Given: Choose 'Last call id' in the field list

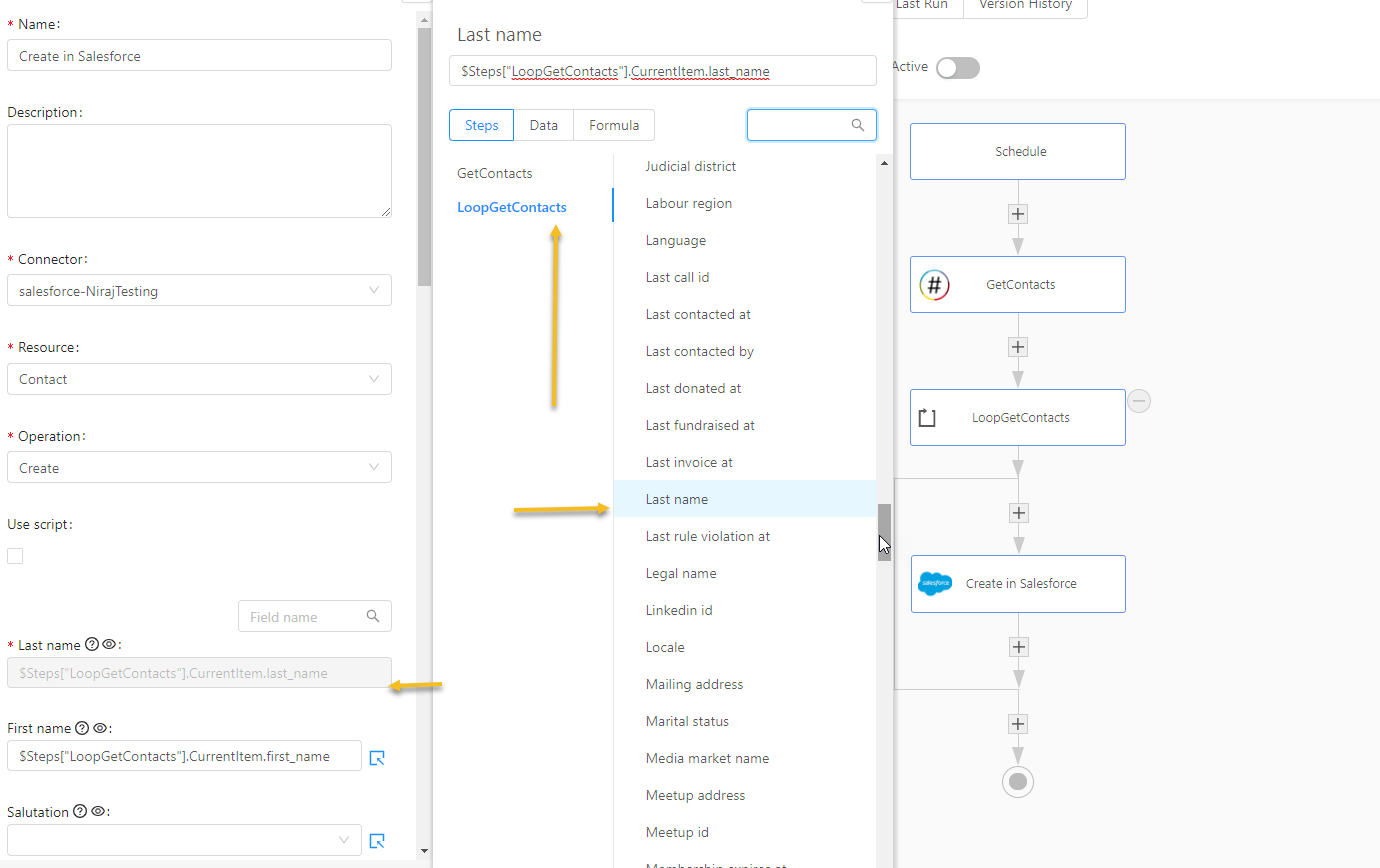Looking at the screenshot, I should click(745, 277).
